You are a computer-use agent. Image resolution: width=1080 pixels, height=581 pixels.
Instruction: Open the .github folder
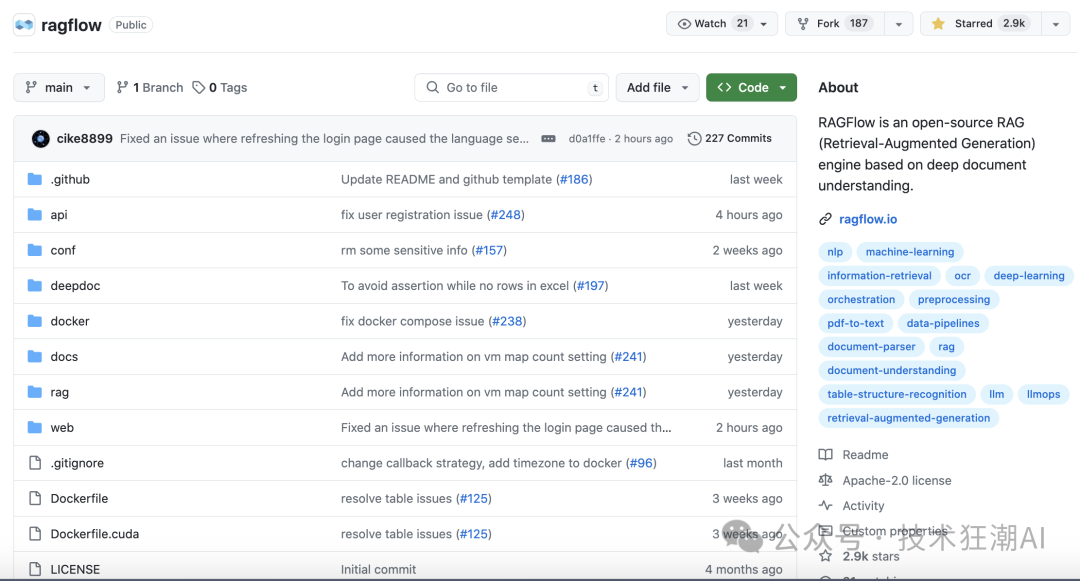click(70, 180)
